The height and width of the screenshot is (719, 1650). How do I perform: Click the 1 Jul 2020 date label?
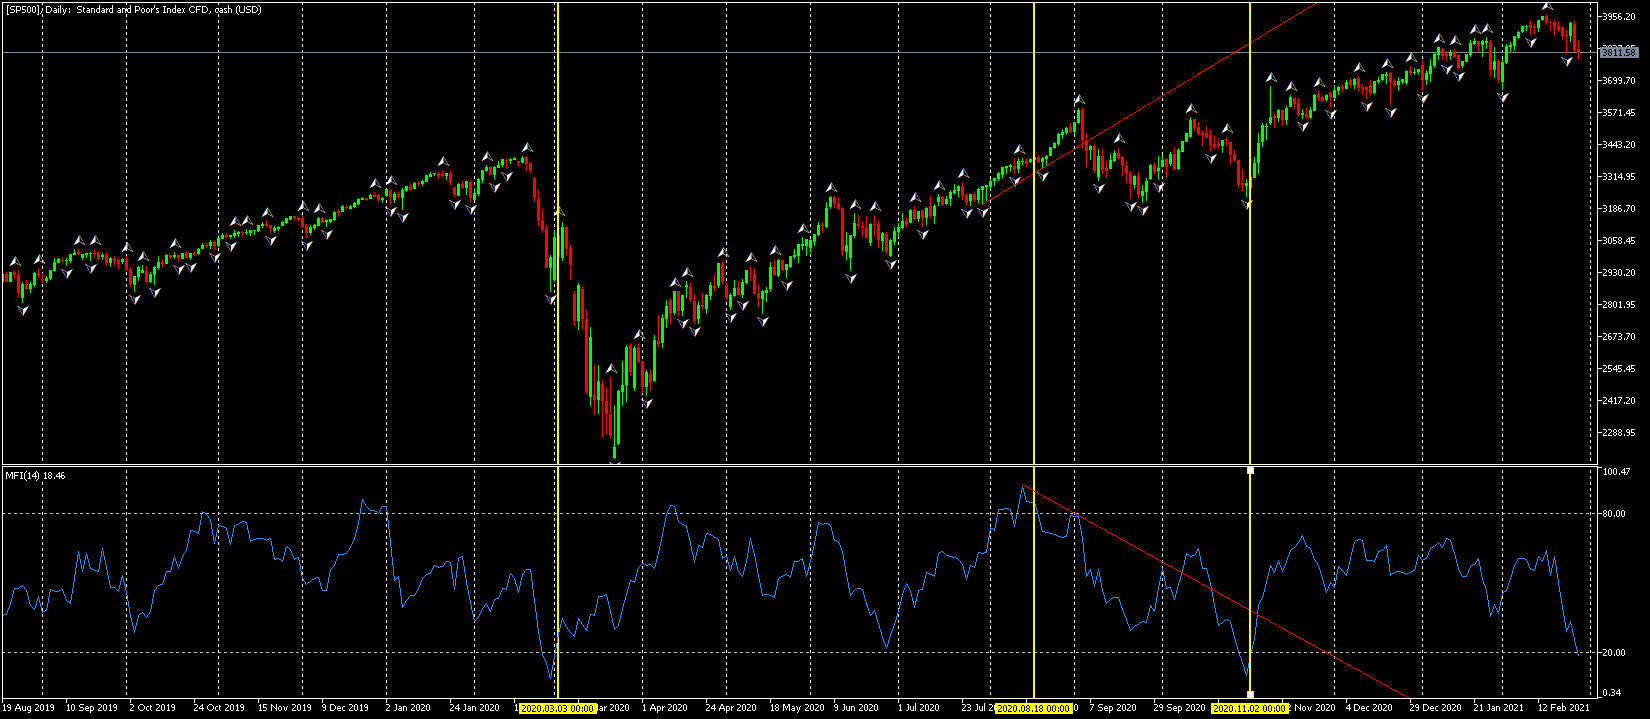(x=919, y=708)
